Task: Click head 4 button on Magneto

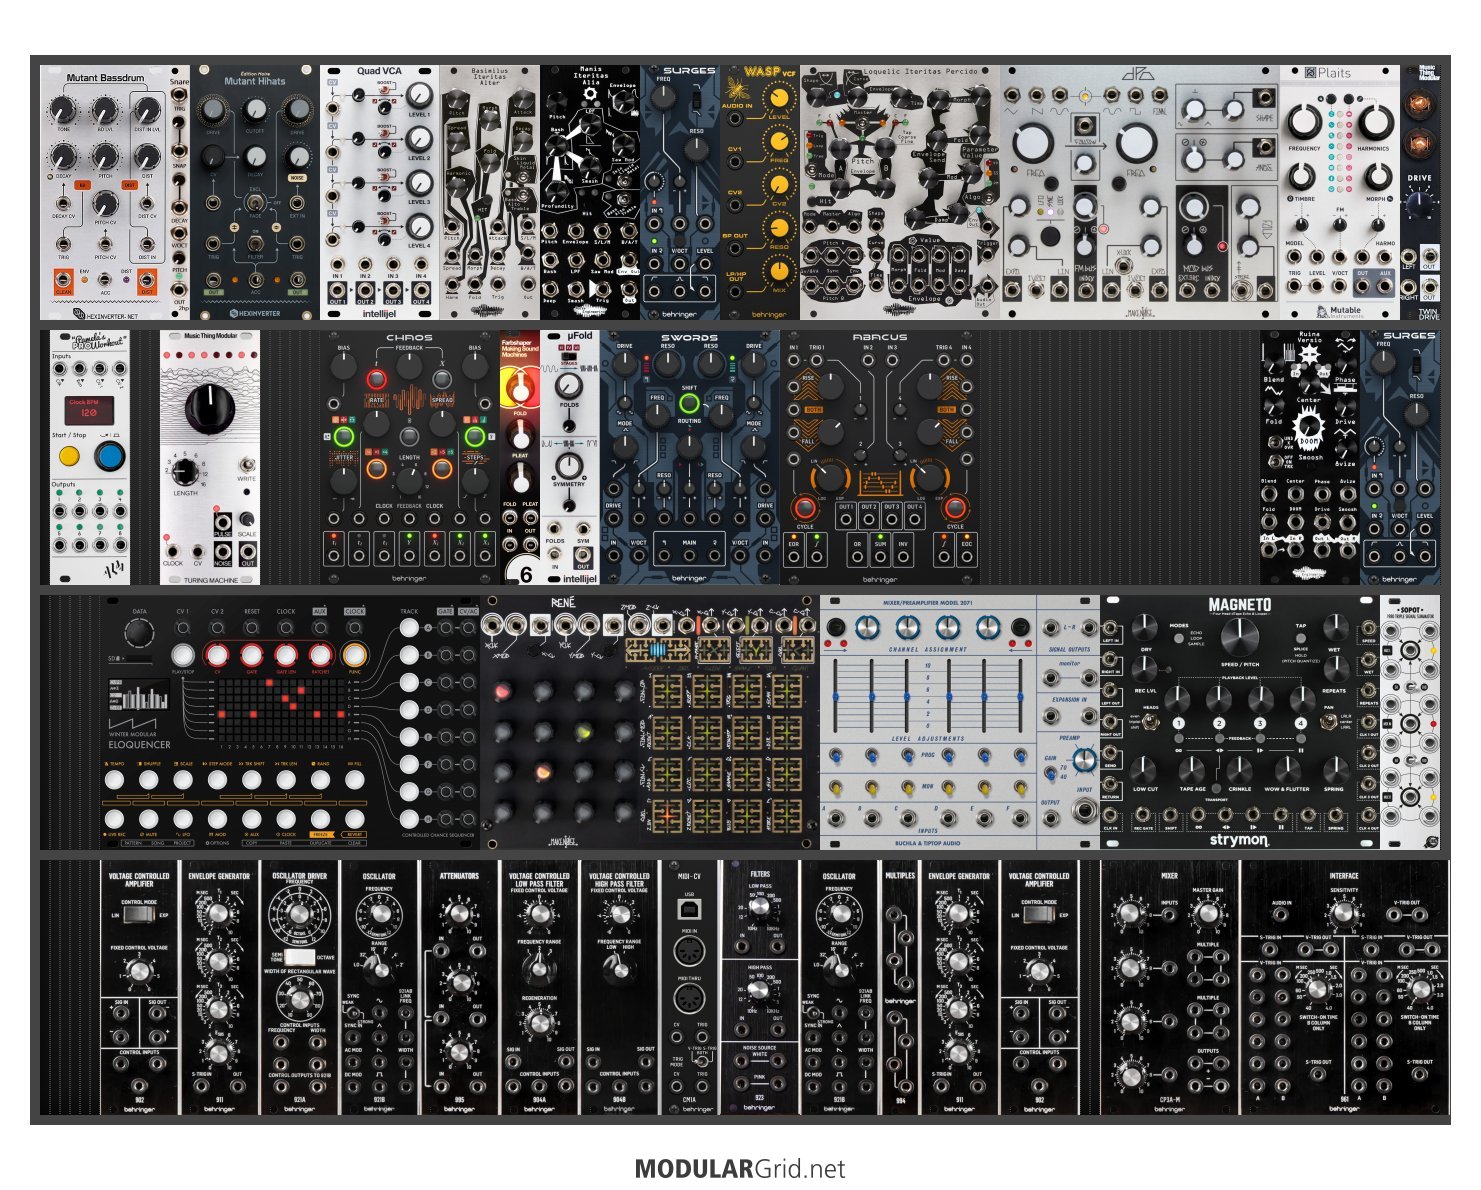Action: pos(1300,722)
